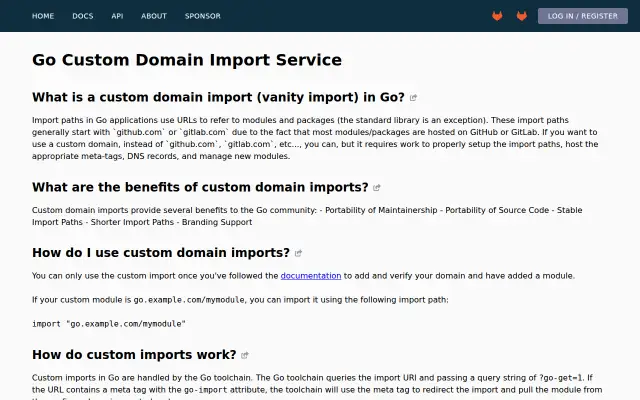Open anchor icon next to "How do custom imports work?"
This screenshot has height=400, width=640.
click(x=244, y=355)
